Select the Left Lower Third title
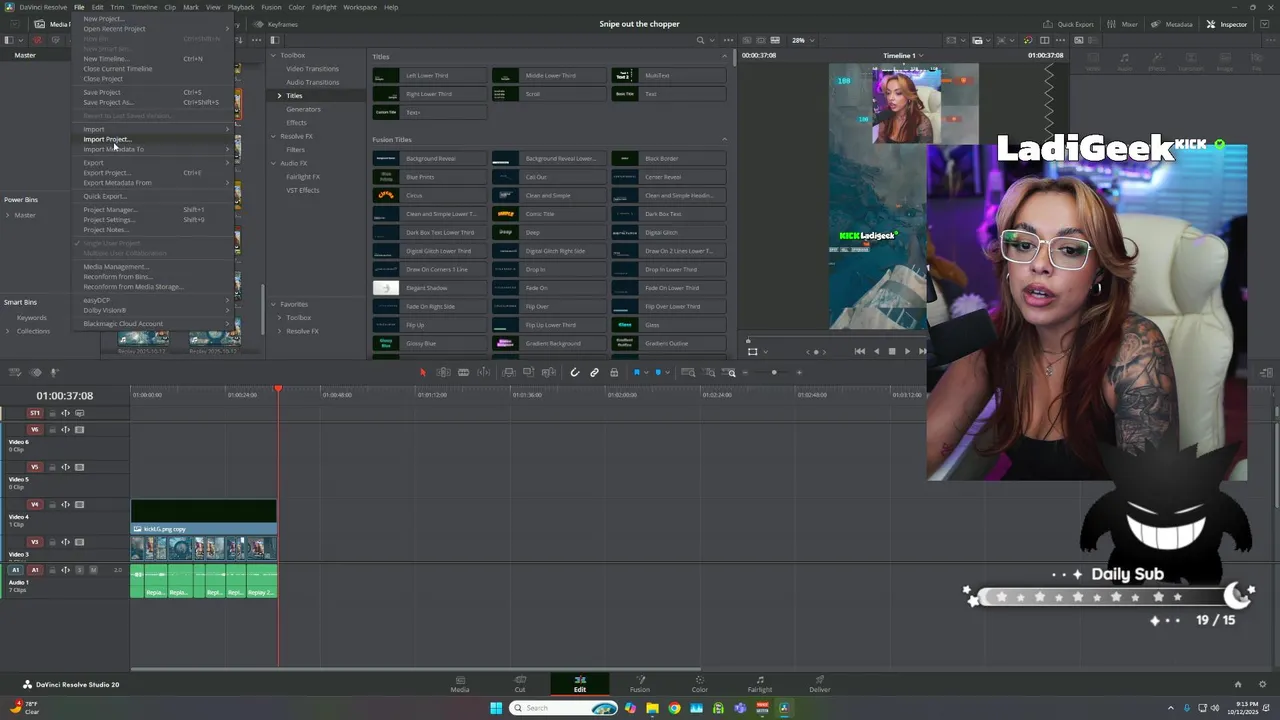The image size is (1280, 720). tap(428, 76)
